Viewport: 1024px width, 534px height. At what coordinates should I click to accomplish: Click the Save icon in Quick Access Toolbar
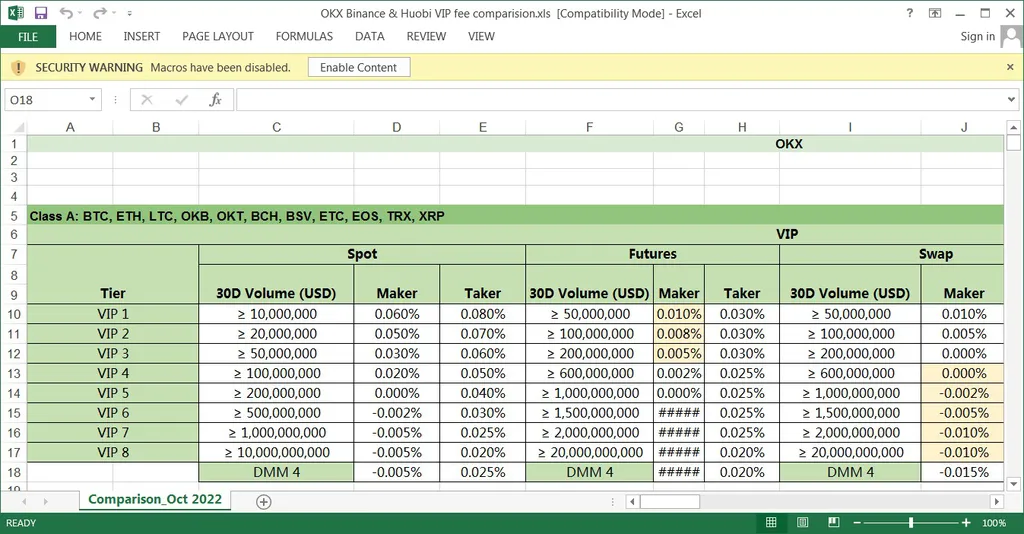tap(40, 13)
